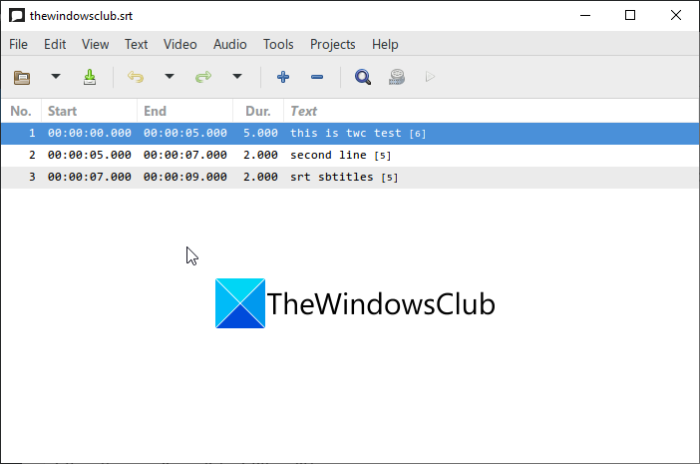
Task: Insert a new subtitle with plus icon
Action: point(283,77)
